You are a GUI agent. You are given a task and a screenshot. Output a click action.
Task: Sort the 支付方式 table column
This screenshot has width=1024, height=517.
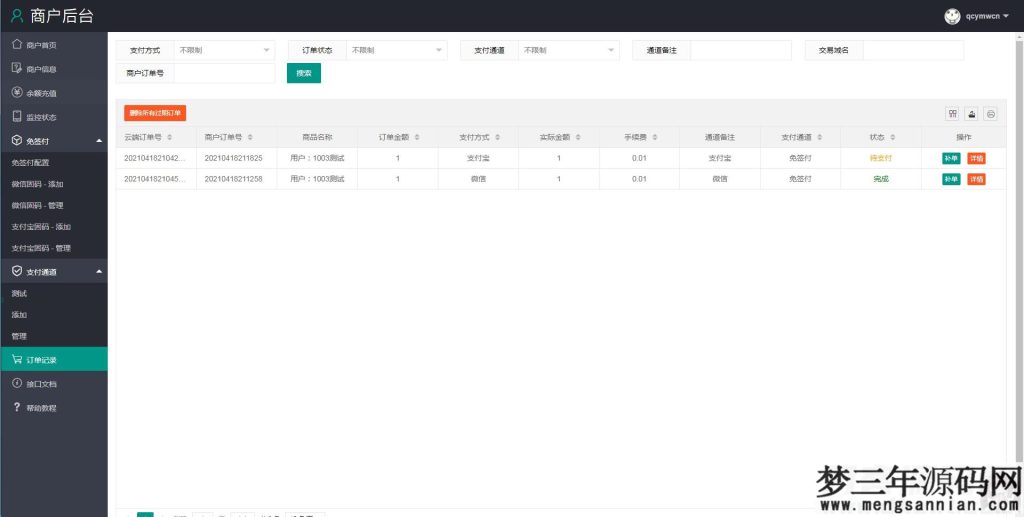(497, 137)
